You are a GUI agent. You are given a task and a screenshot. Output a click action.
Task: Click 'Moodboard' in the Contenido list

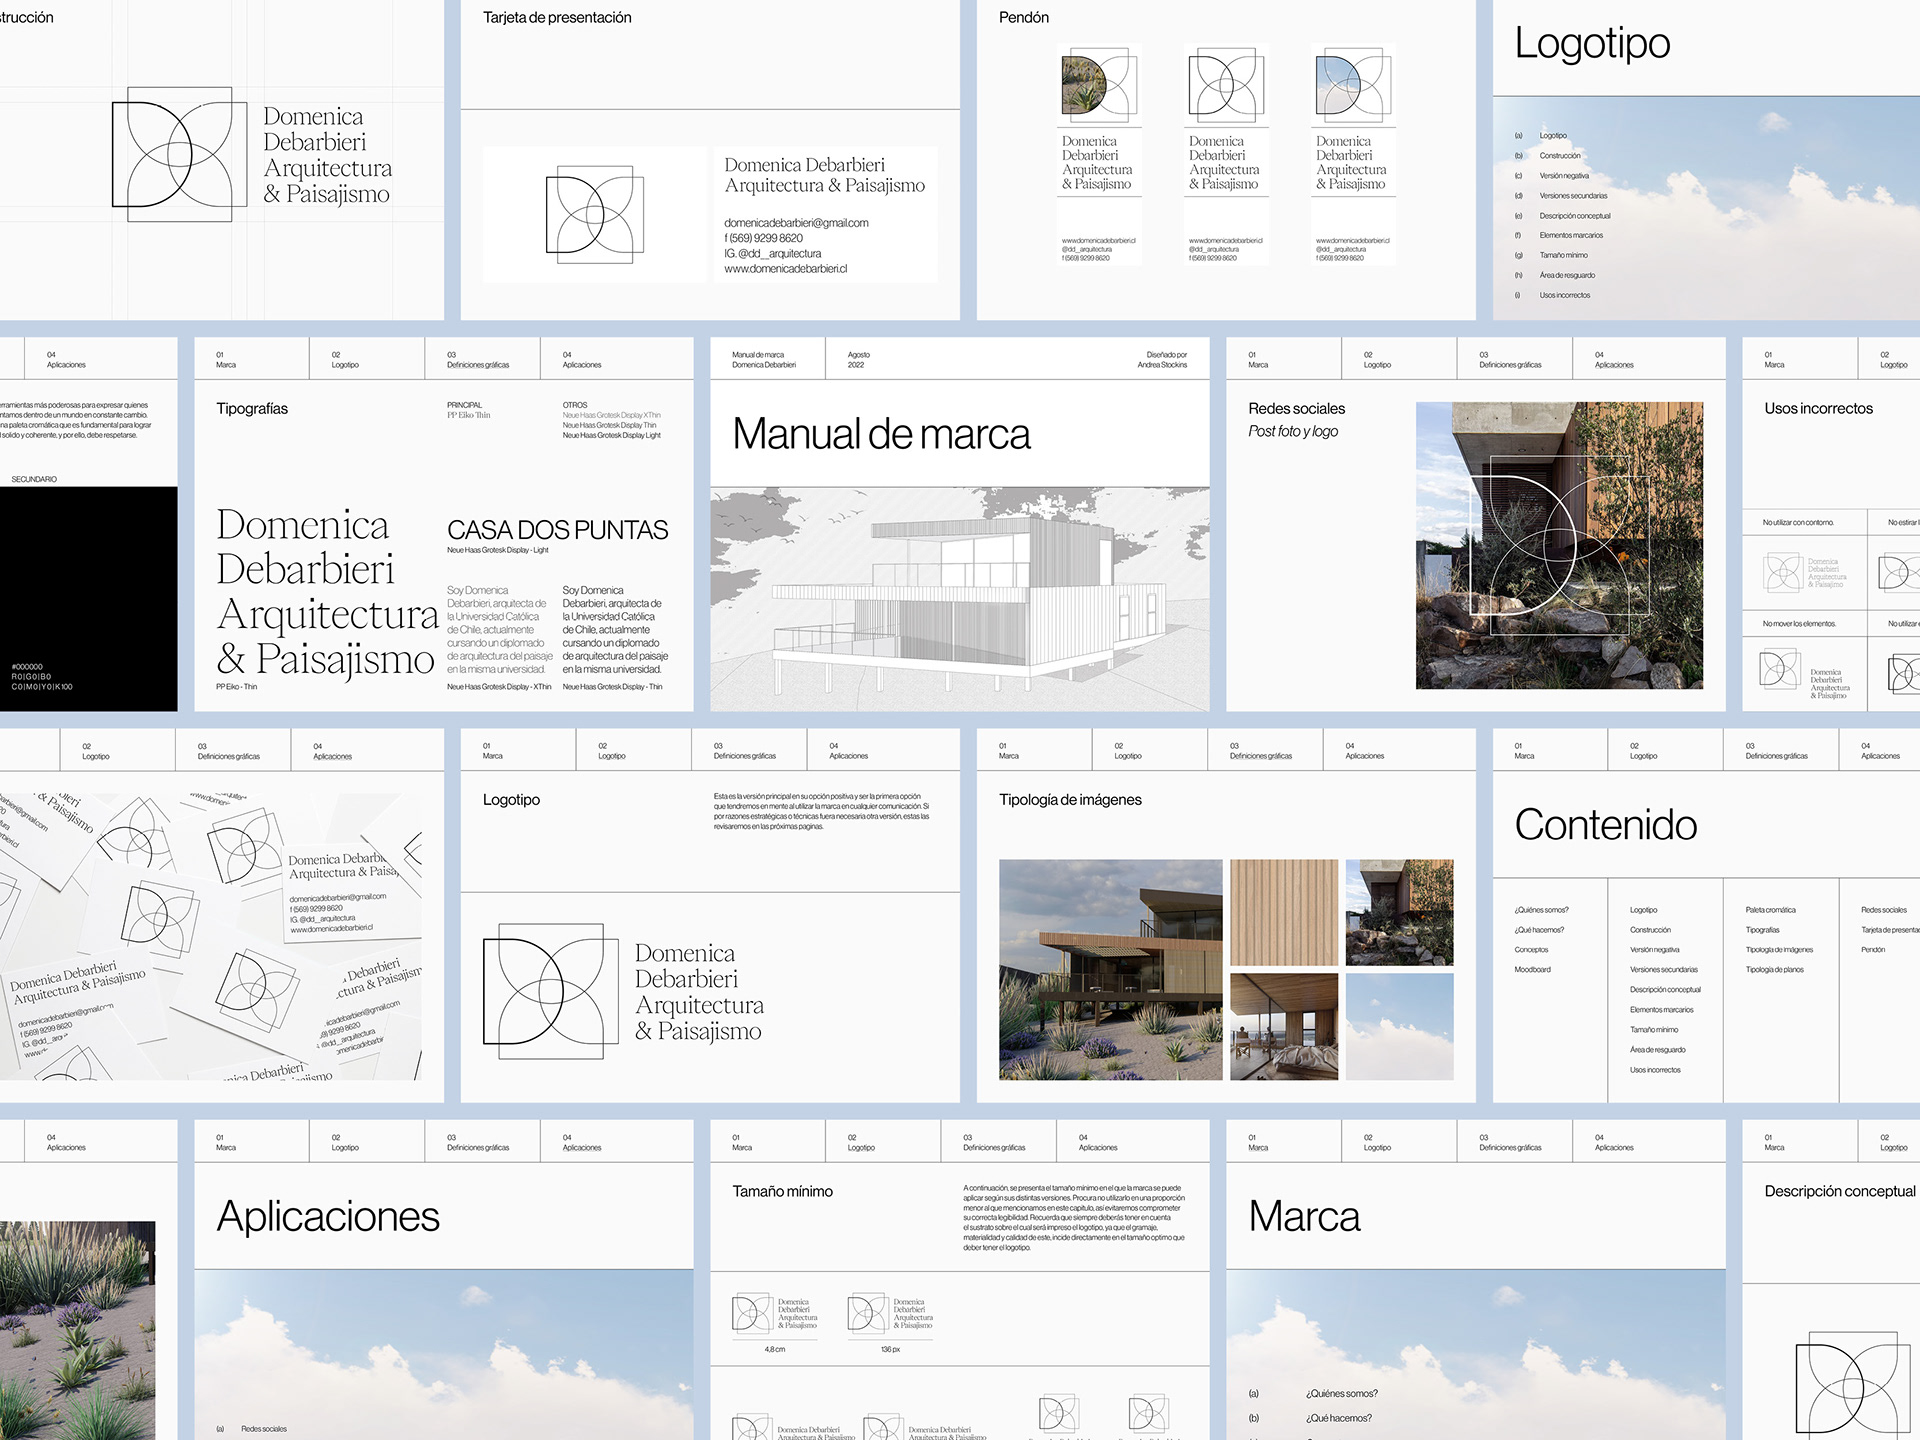tap(1532, 970)
